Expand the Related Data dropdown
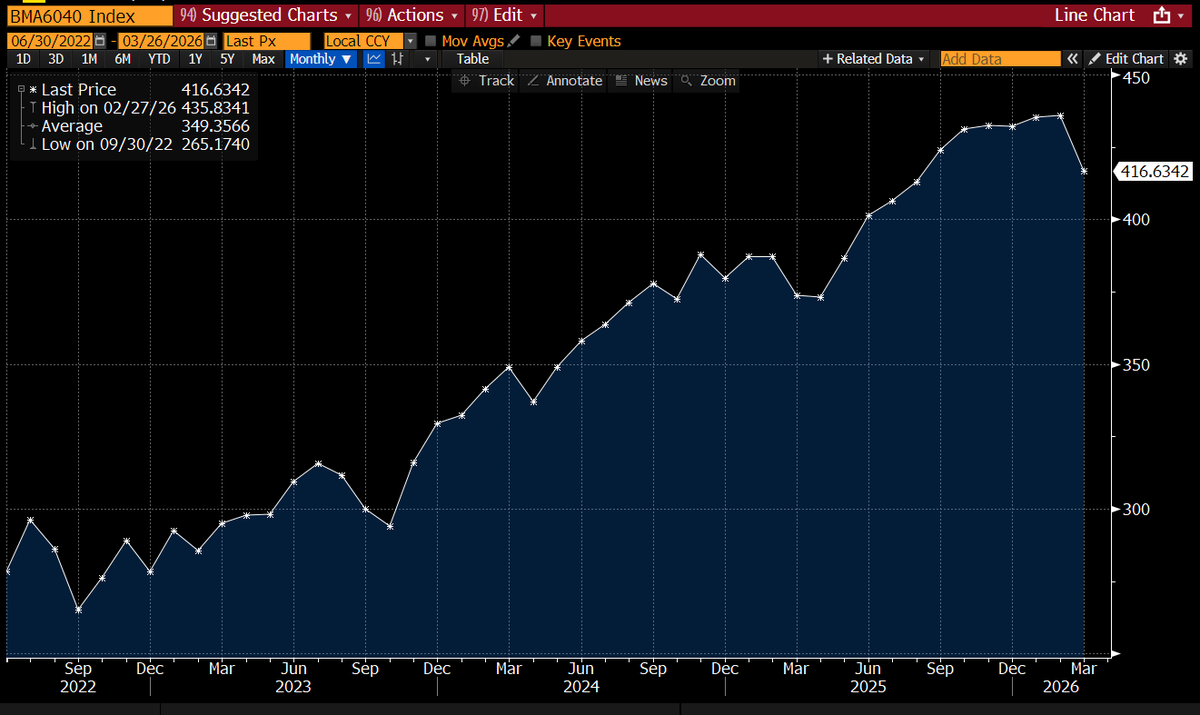The width and height of the screenshot is (1200, 715). [873, 59]
